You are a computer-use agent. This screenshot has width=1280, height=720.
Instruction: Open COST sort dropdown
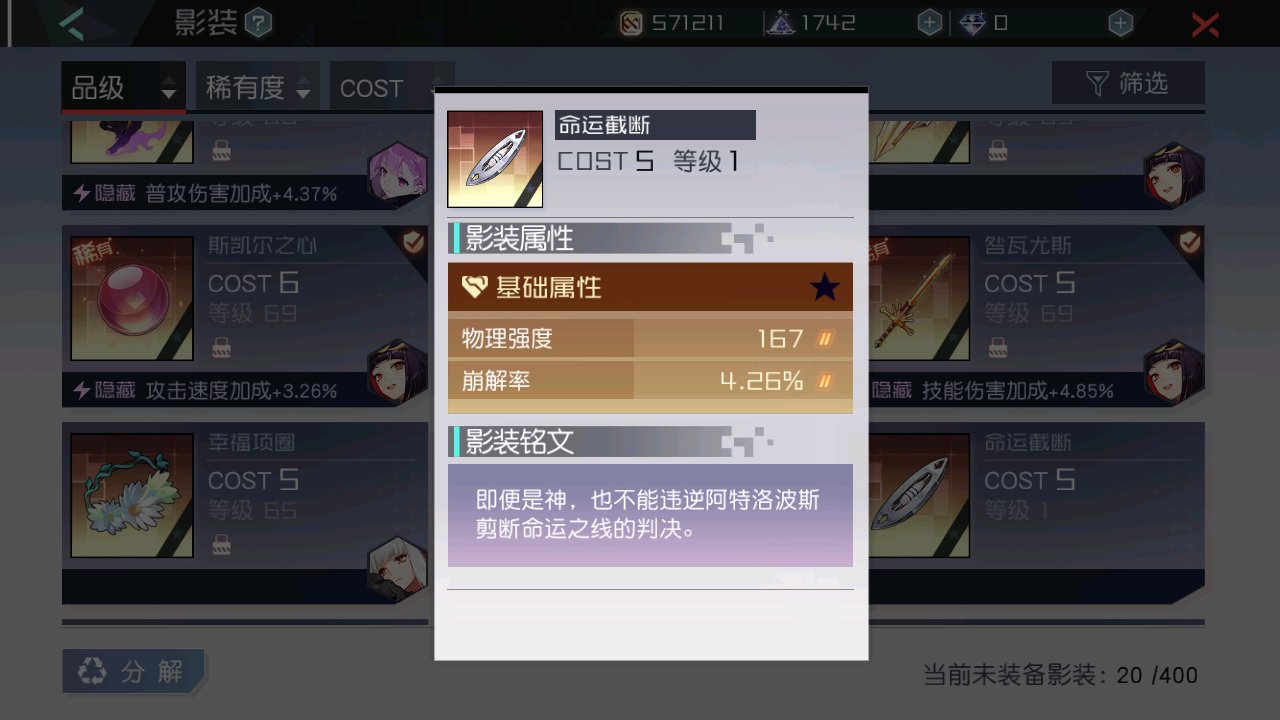[x=392, y=88]
